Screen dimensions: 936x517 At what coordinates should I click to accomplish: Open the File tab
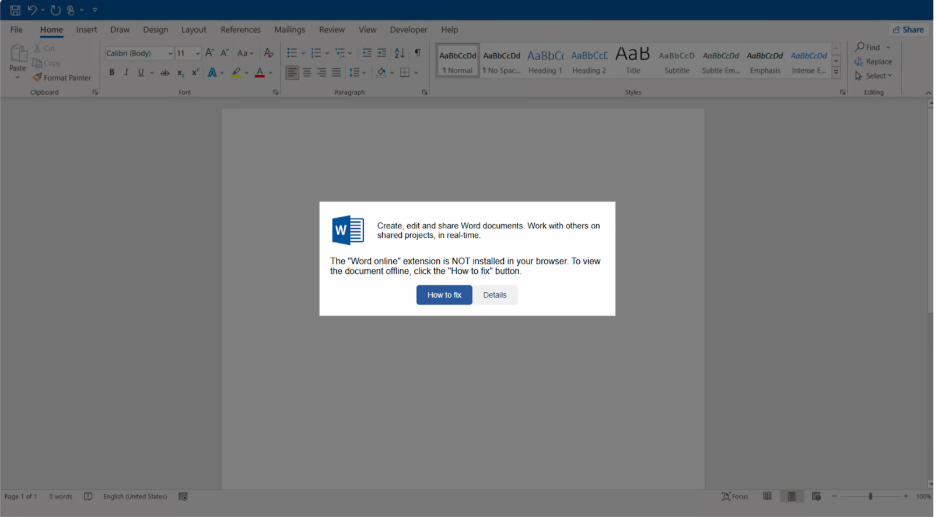point(16,29)
